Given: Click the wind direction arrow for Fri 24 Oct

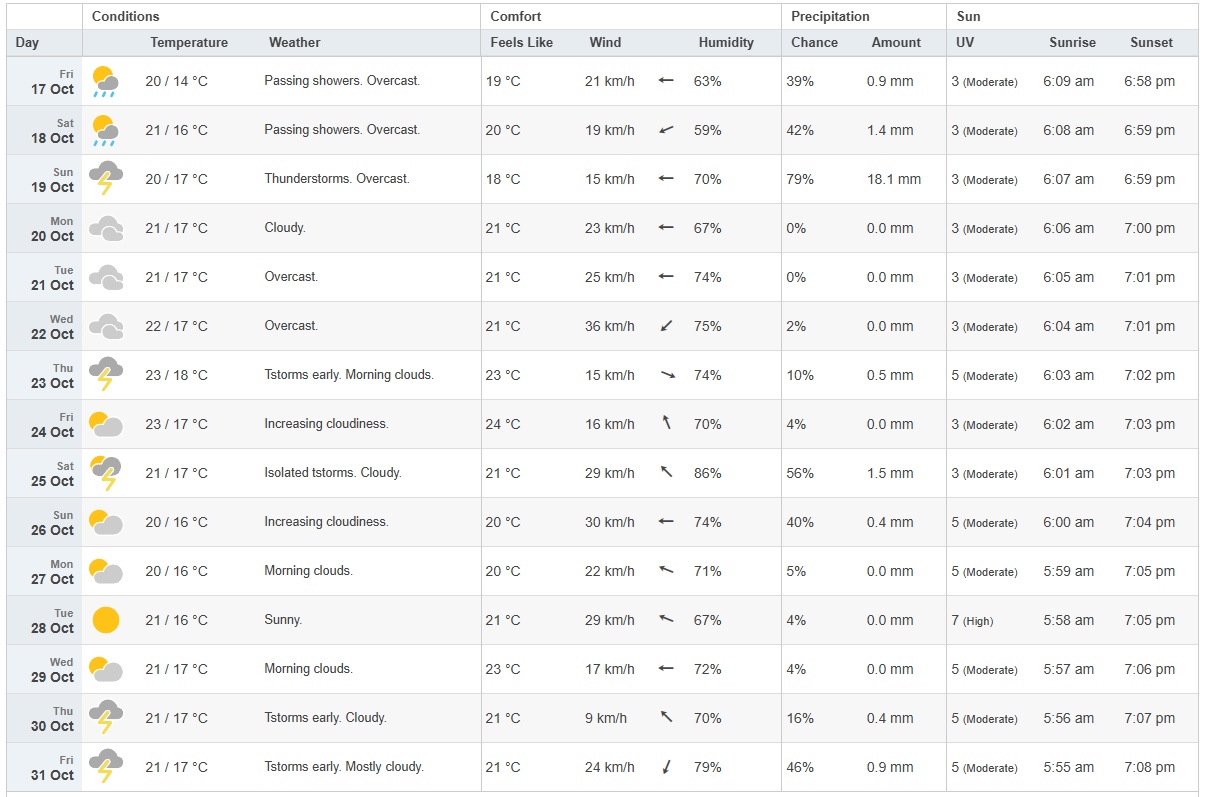Looking at the screenshot, I should pyautogui.click(x=666, y=424).
